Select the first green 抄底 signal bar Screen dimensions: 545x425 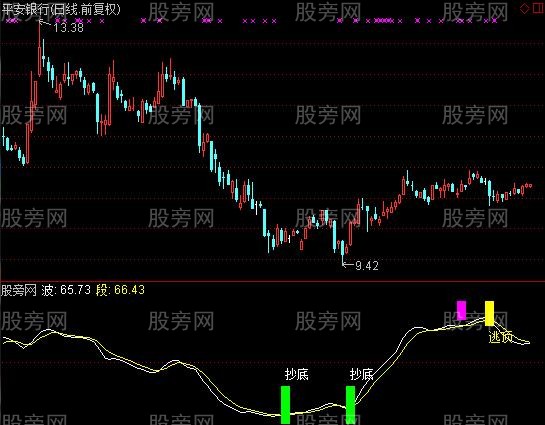click(x=285, y=405)
